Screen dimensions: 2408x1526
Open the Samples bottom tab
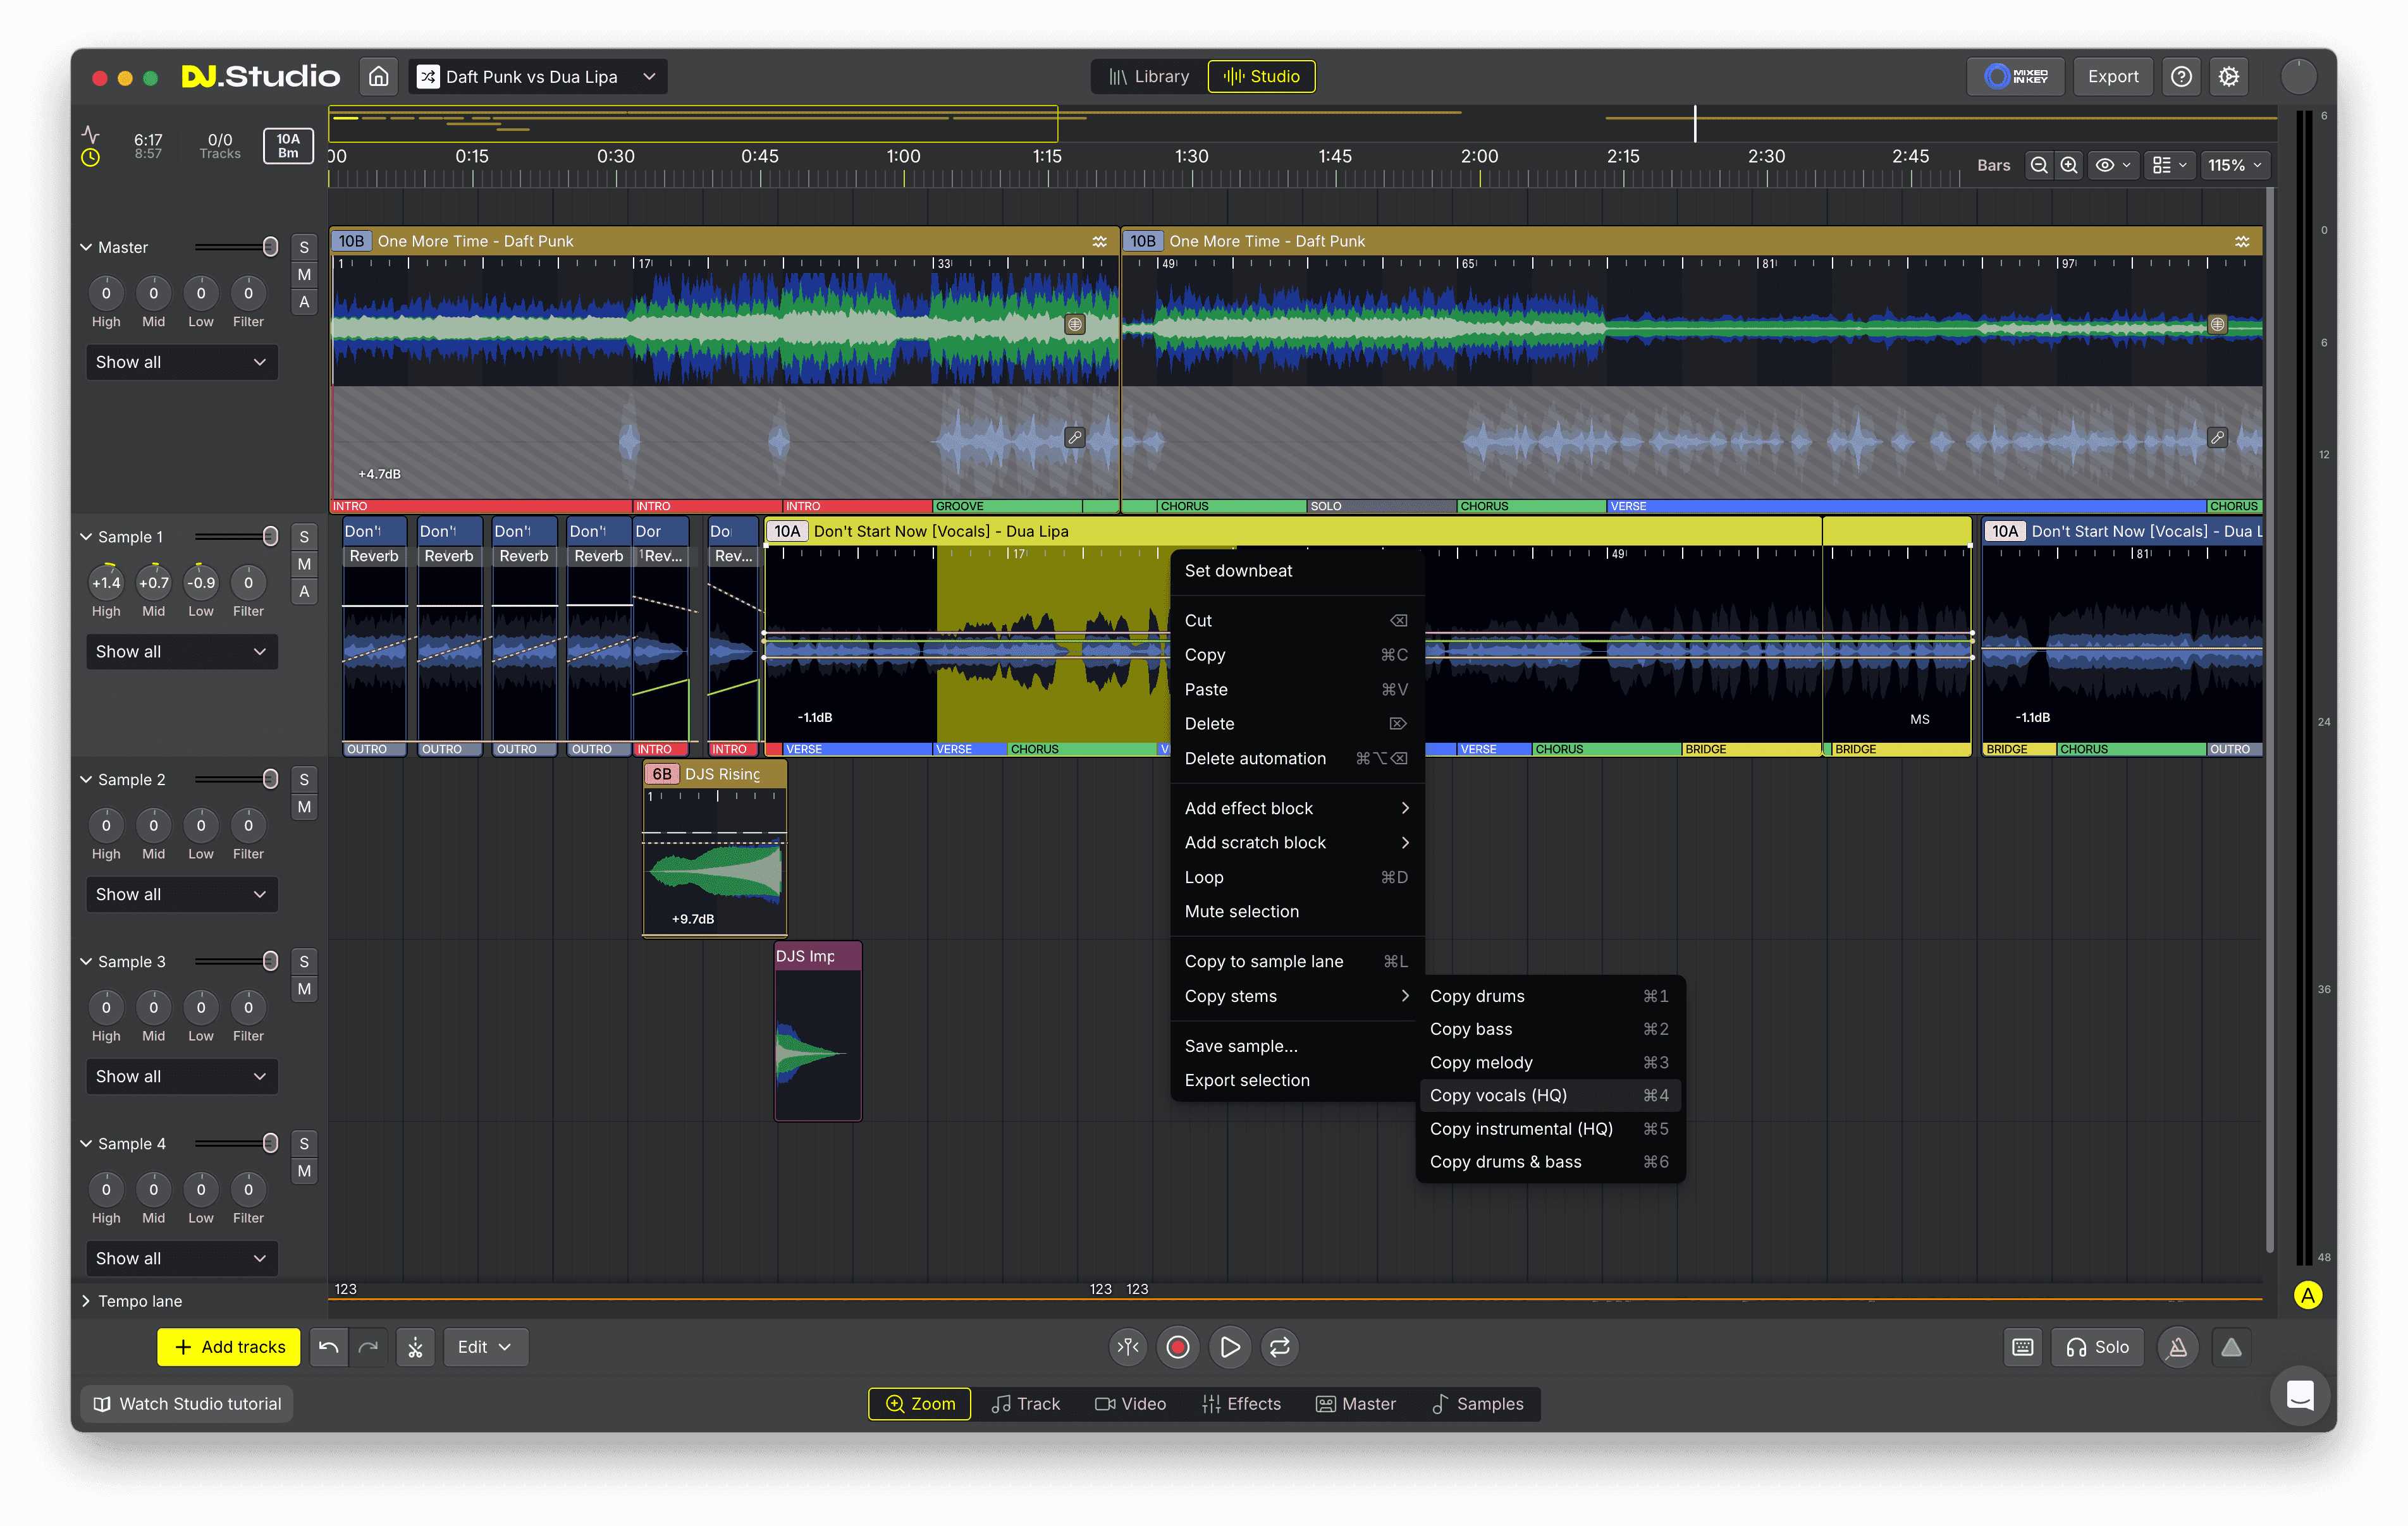tap(1478, 1404)
